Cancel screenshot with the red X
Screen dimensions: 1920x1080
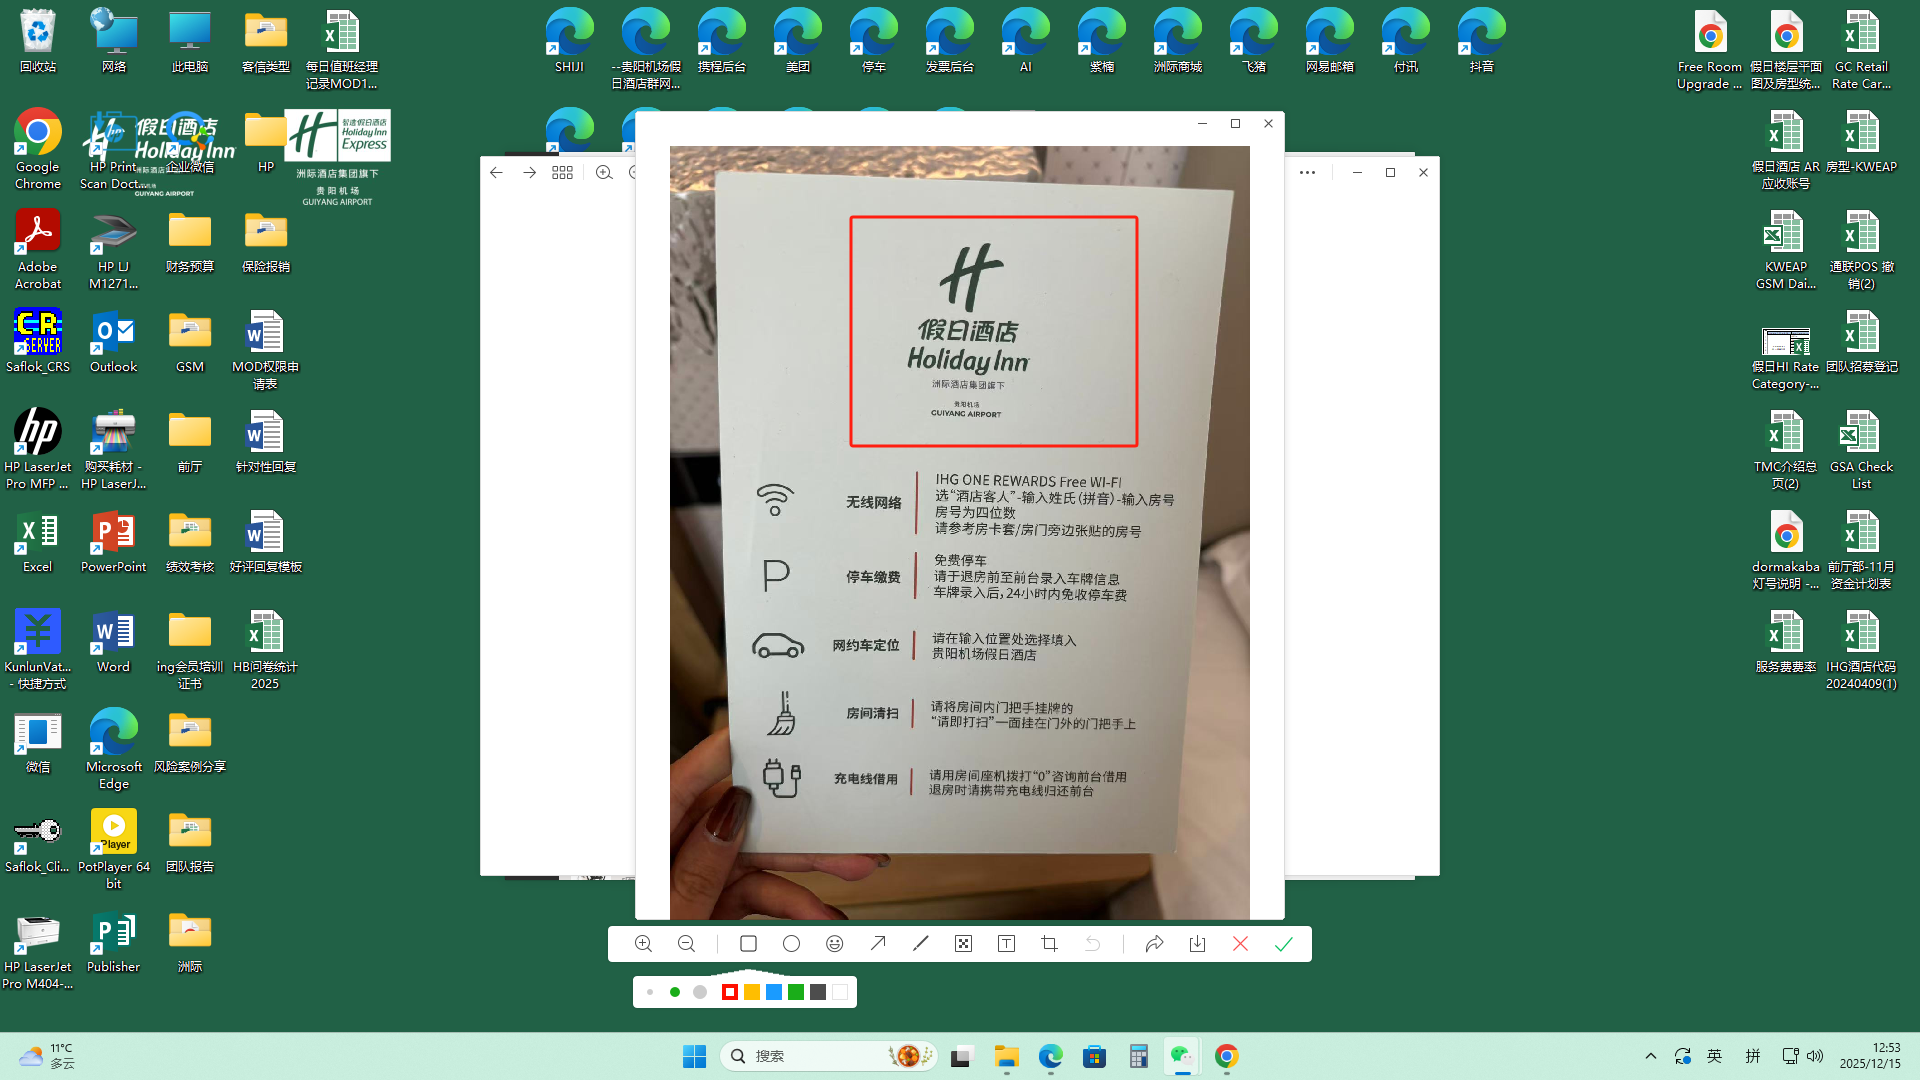(x=1240, y=944)
